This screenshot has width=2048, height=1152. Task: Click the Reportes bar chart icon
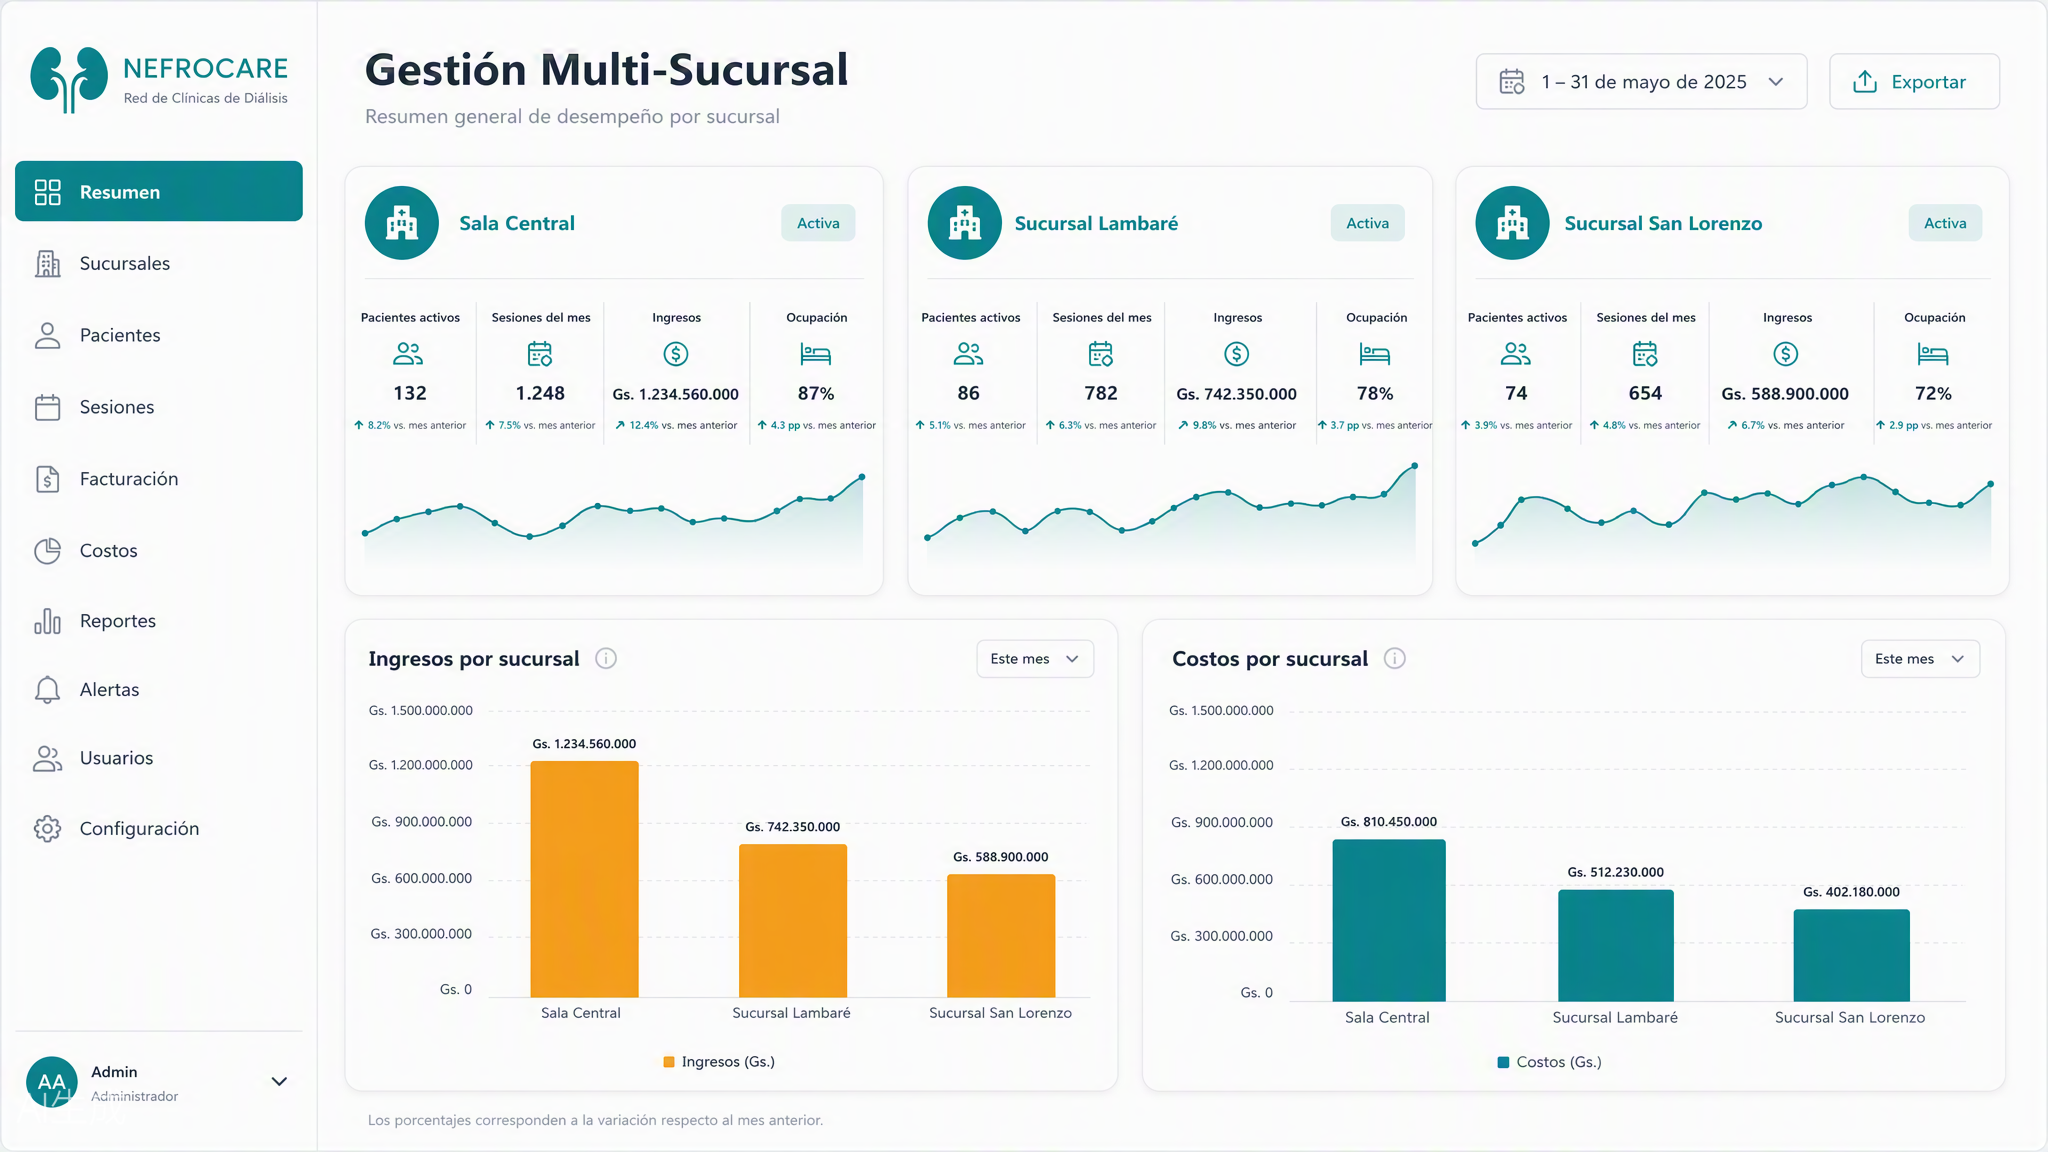tap(47, 621)
